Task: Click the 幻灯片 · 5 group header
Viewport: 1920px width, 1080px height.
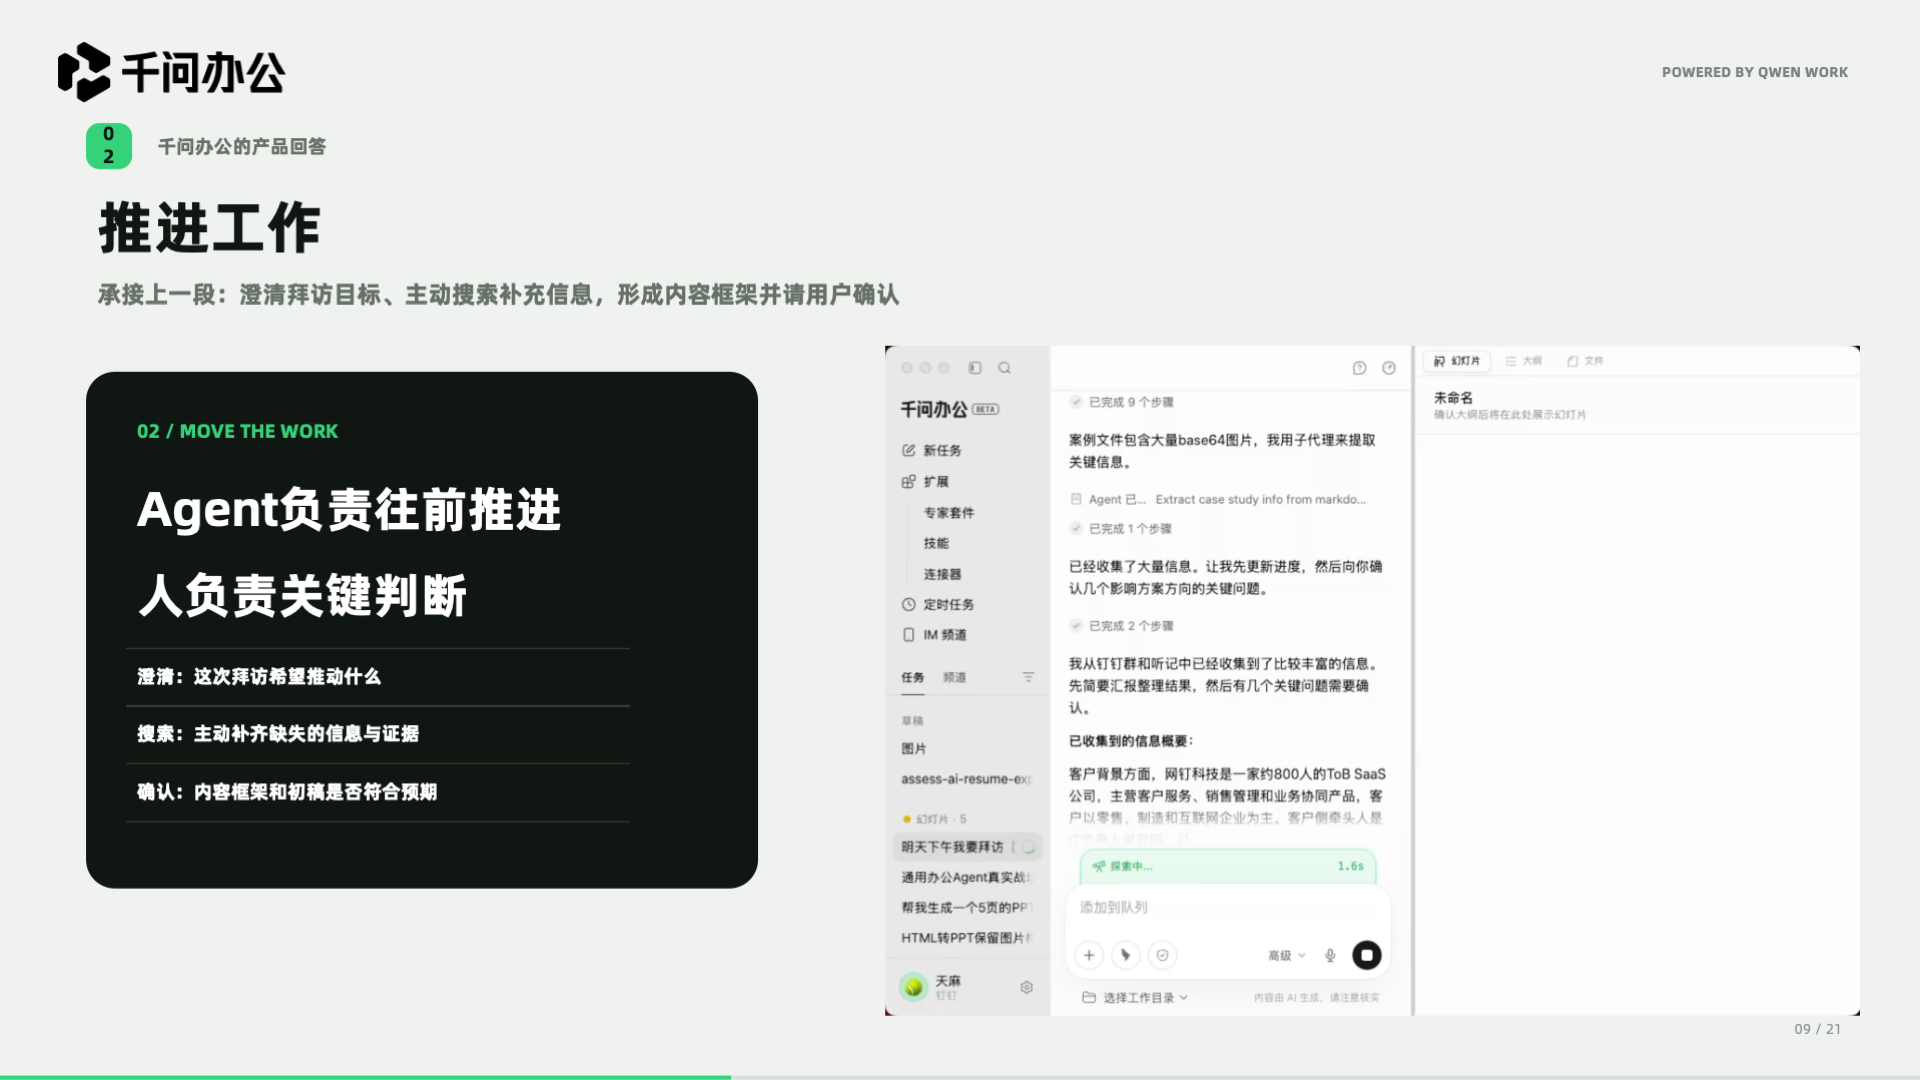Action: (935, 819)
